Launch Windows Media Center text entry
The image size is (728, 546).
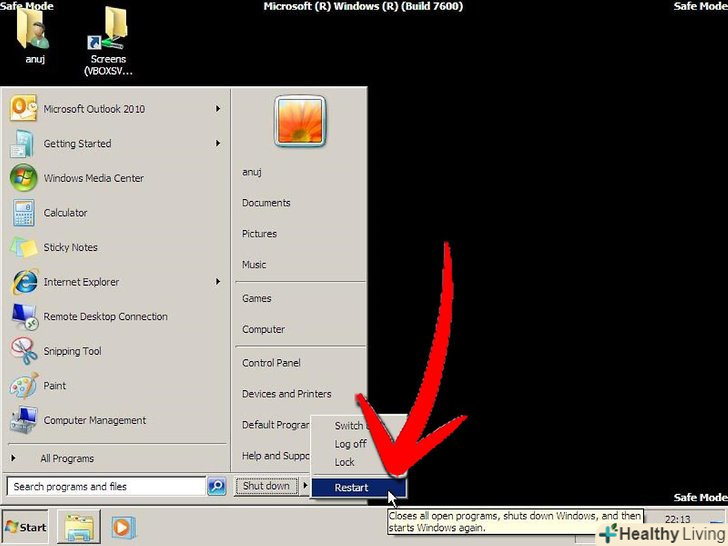[x=94, y=178]
